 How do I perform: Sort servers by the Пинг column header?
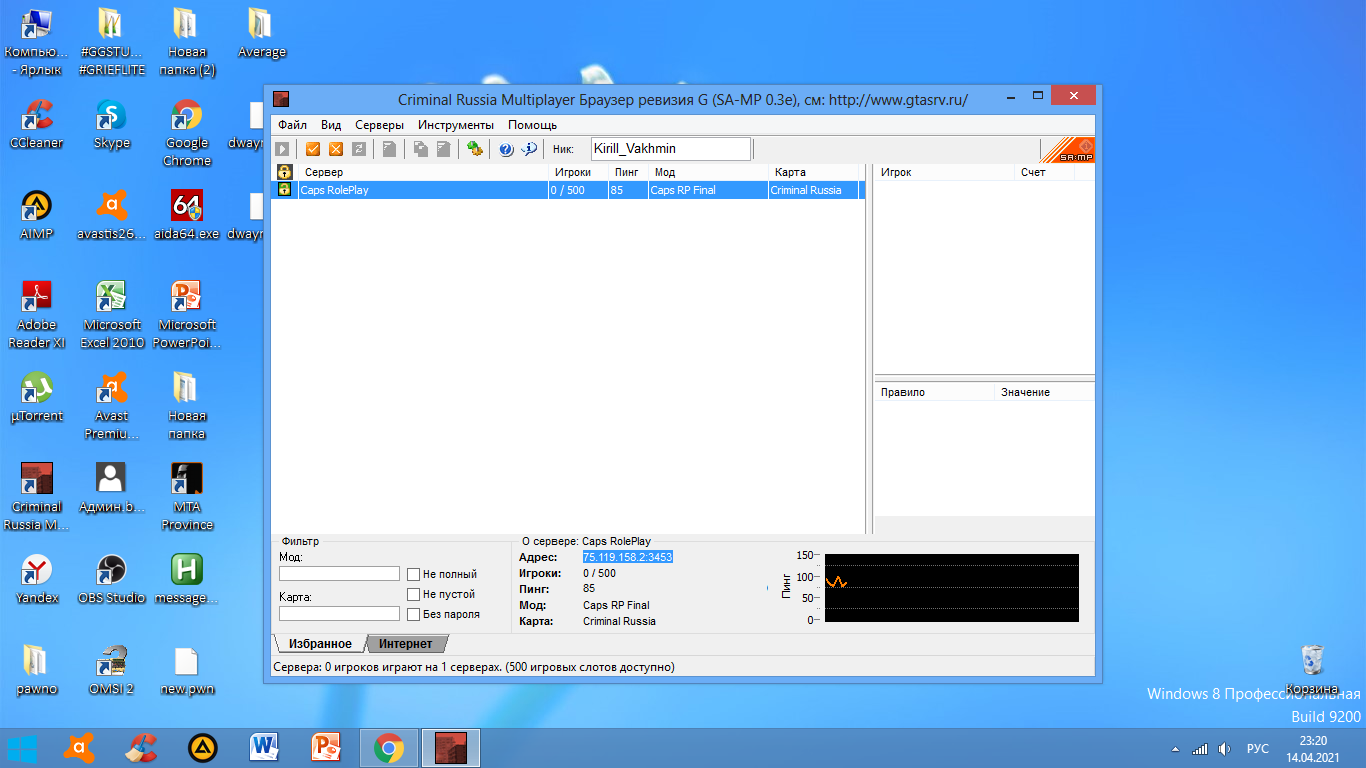coord(628,172)
